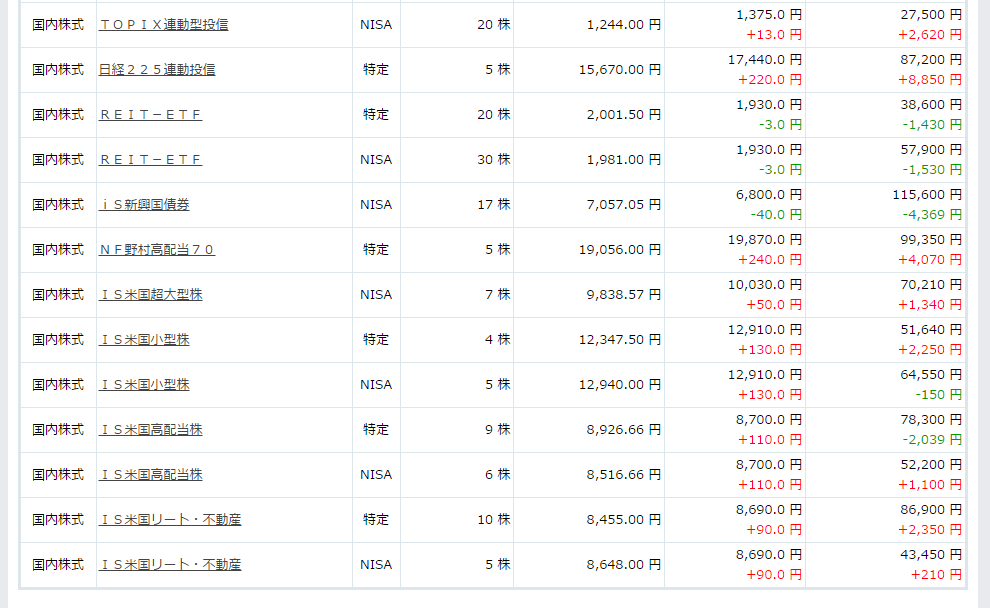Select the profit figure +210 円
The width and height of the screenshot is (990, 608).
click(x=936, y=575)
